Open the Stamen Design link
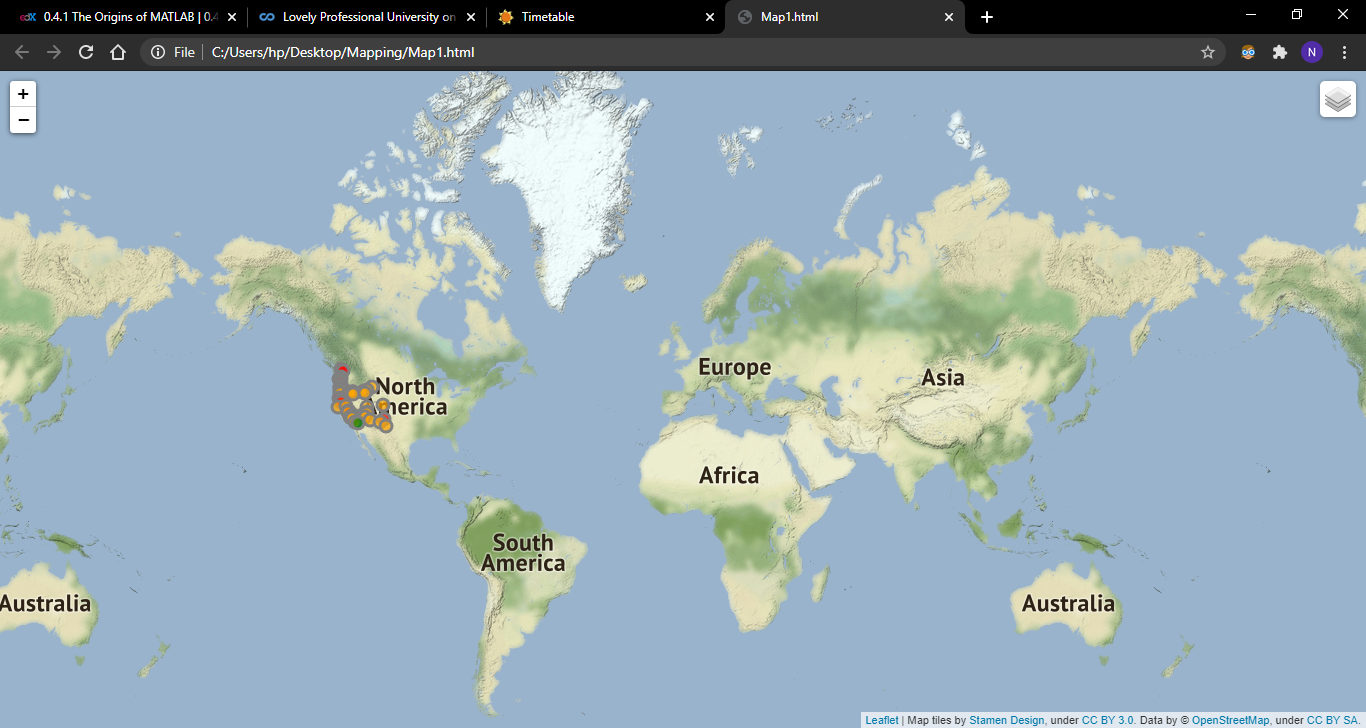 (x=1007, y=719)
